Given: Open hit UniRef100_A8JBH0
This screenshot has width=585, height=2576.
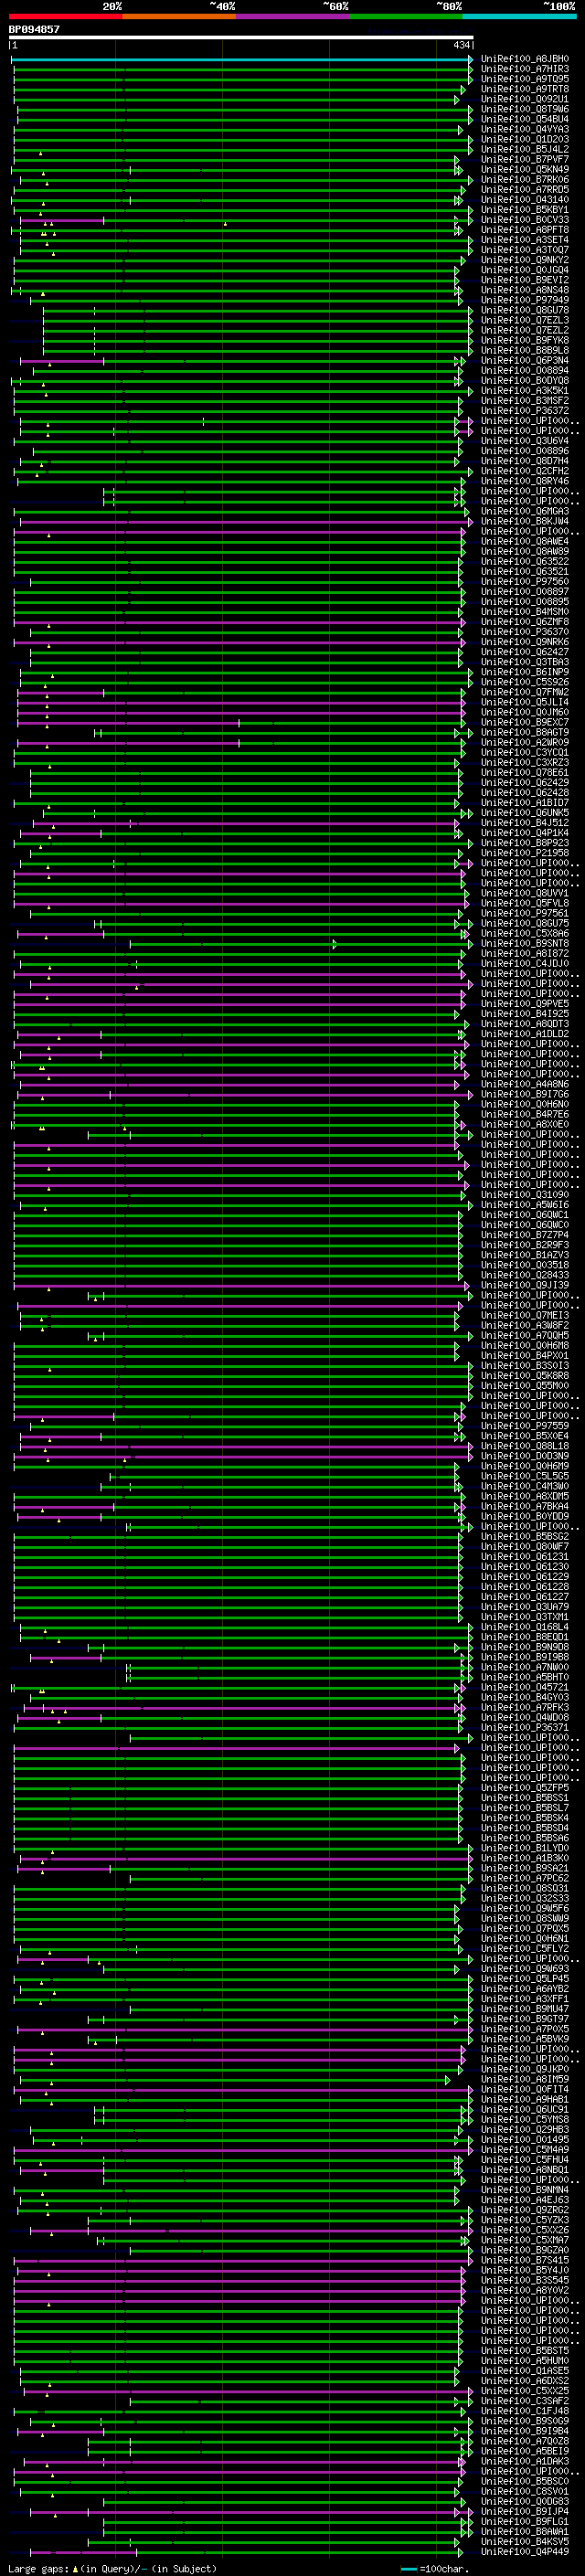Looking at the screenshot, I should (x=525, y=59).
